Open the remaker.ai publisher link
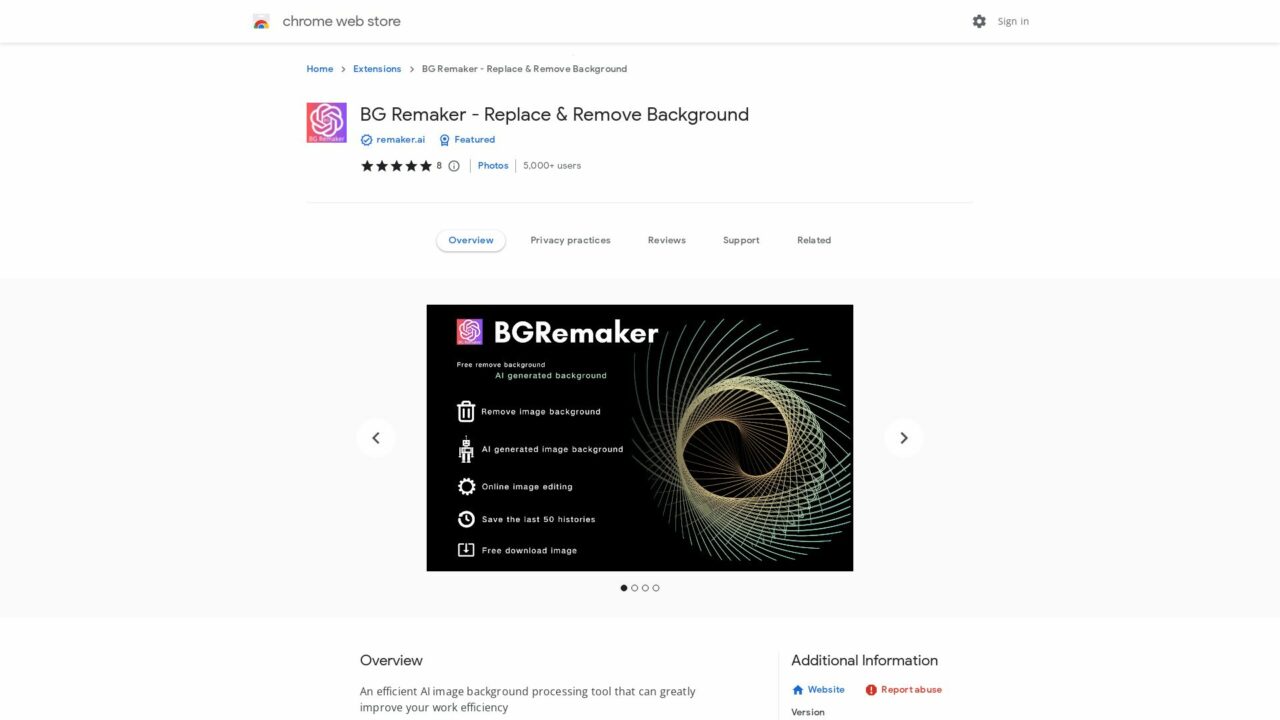1280x720 pixels. (x=399, y=140)
